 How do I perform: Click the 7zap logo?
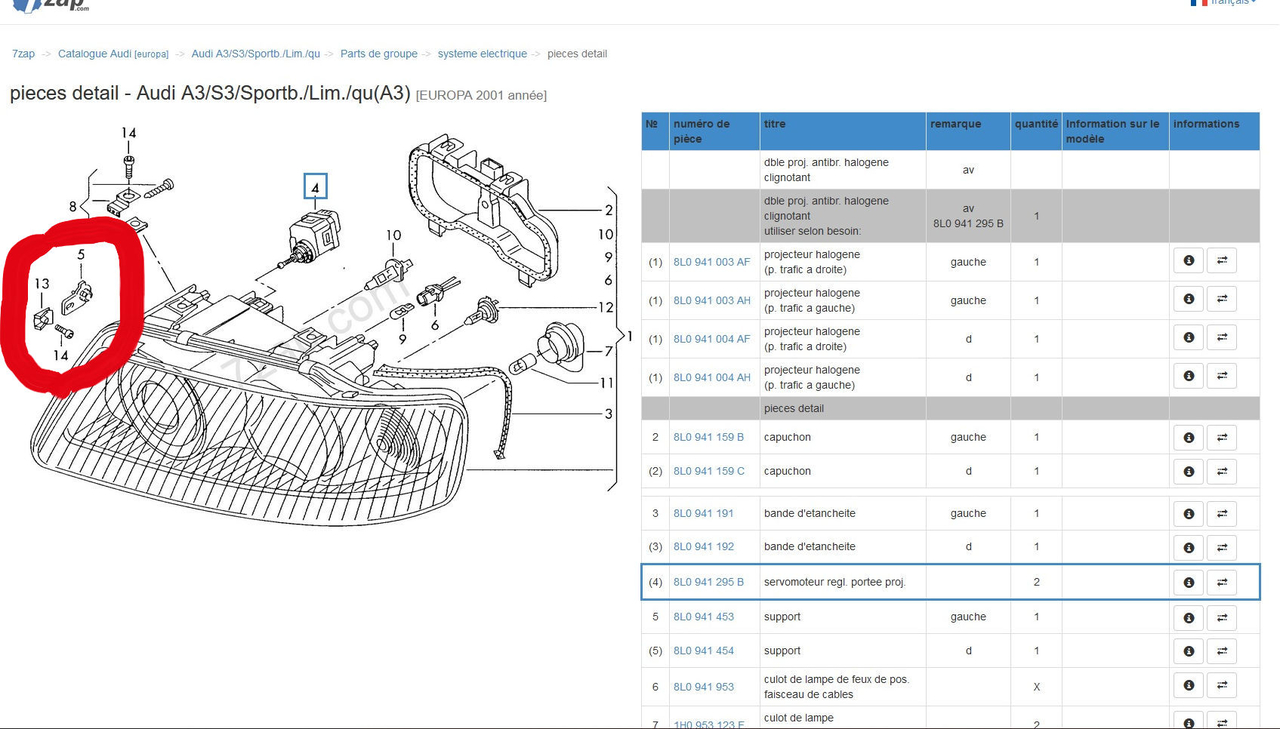tap(50, 5)
